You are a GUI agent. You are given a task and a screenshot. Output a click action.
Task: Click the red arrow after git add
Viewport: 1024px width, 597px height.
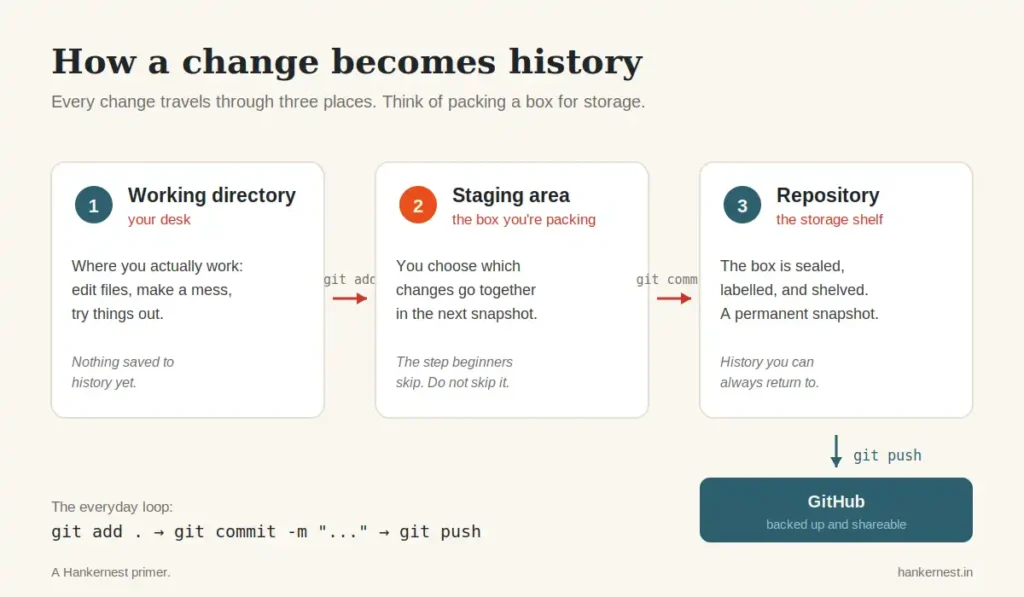point(350,298)
